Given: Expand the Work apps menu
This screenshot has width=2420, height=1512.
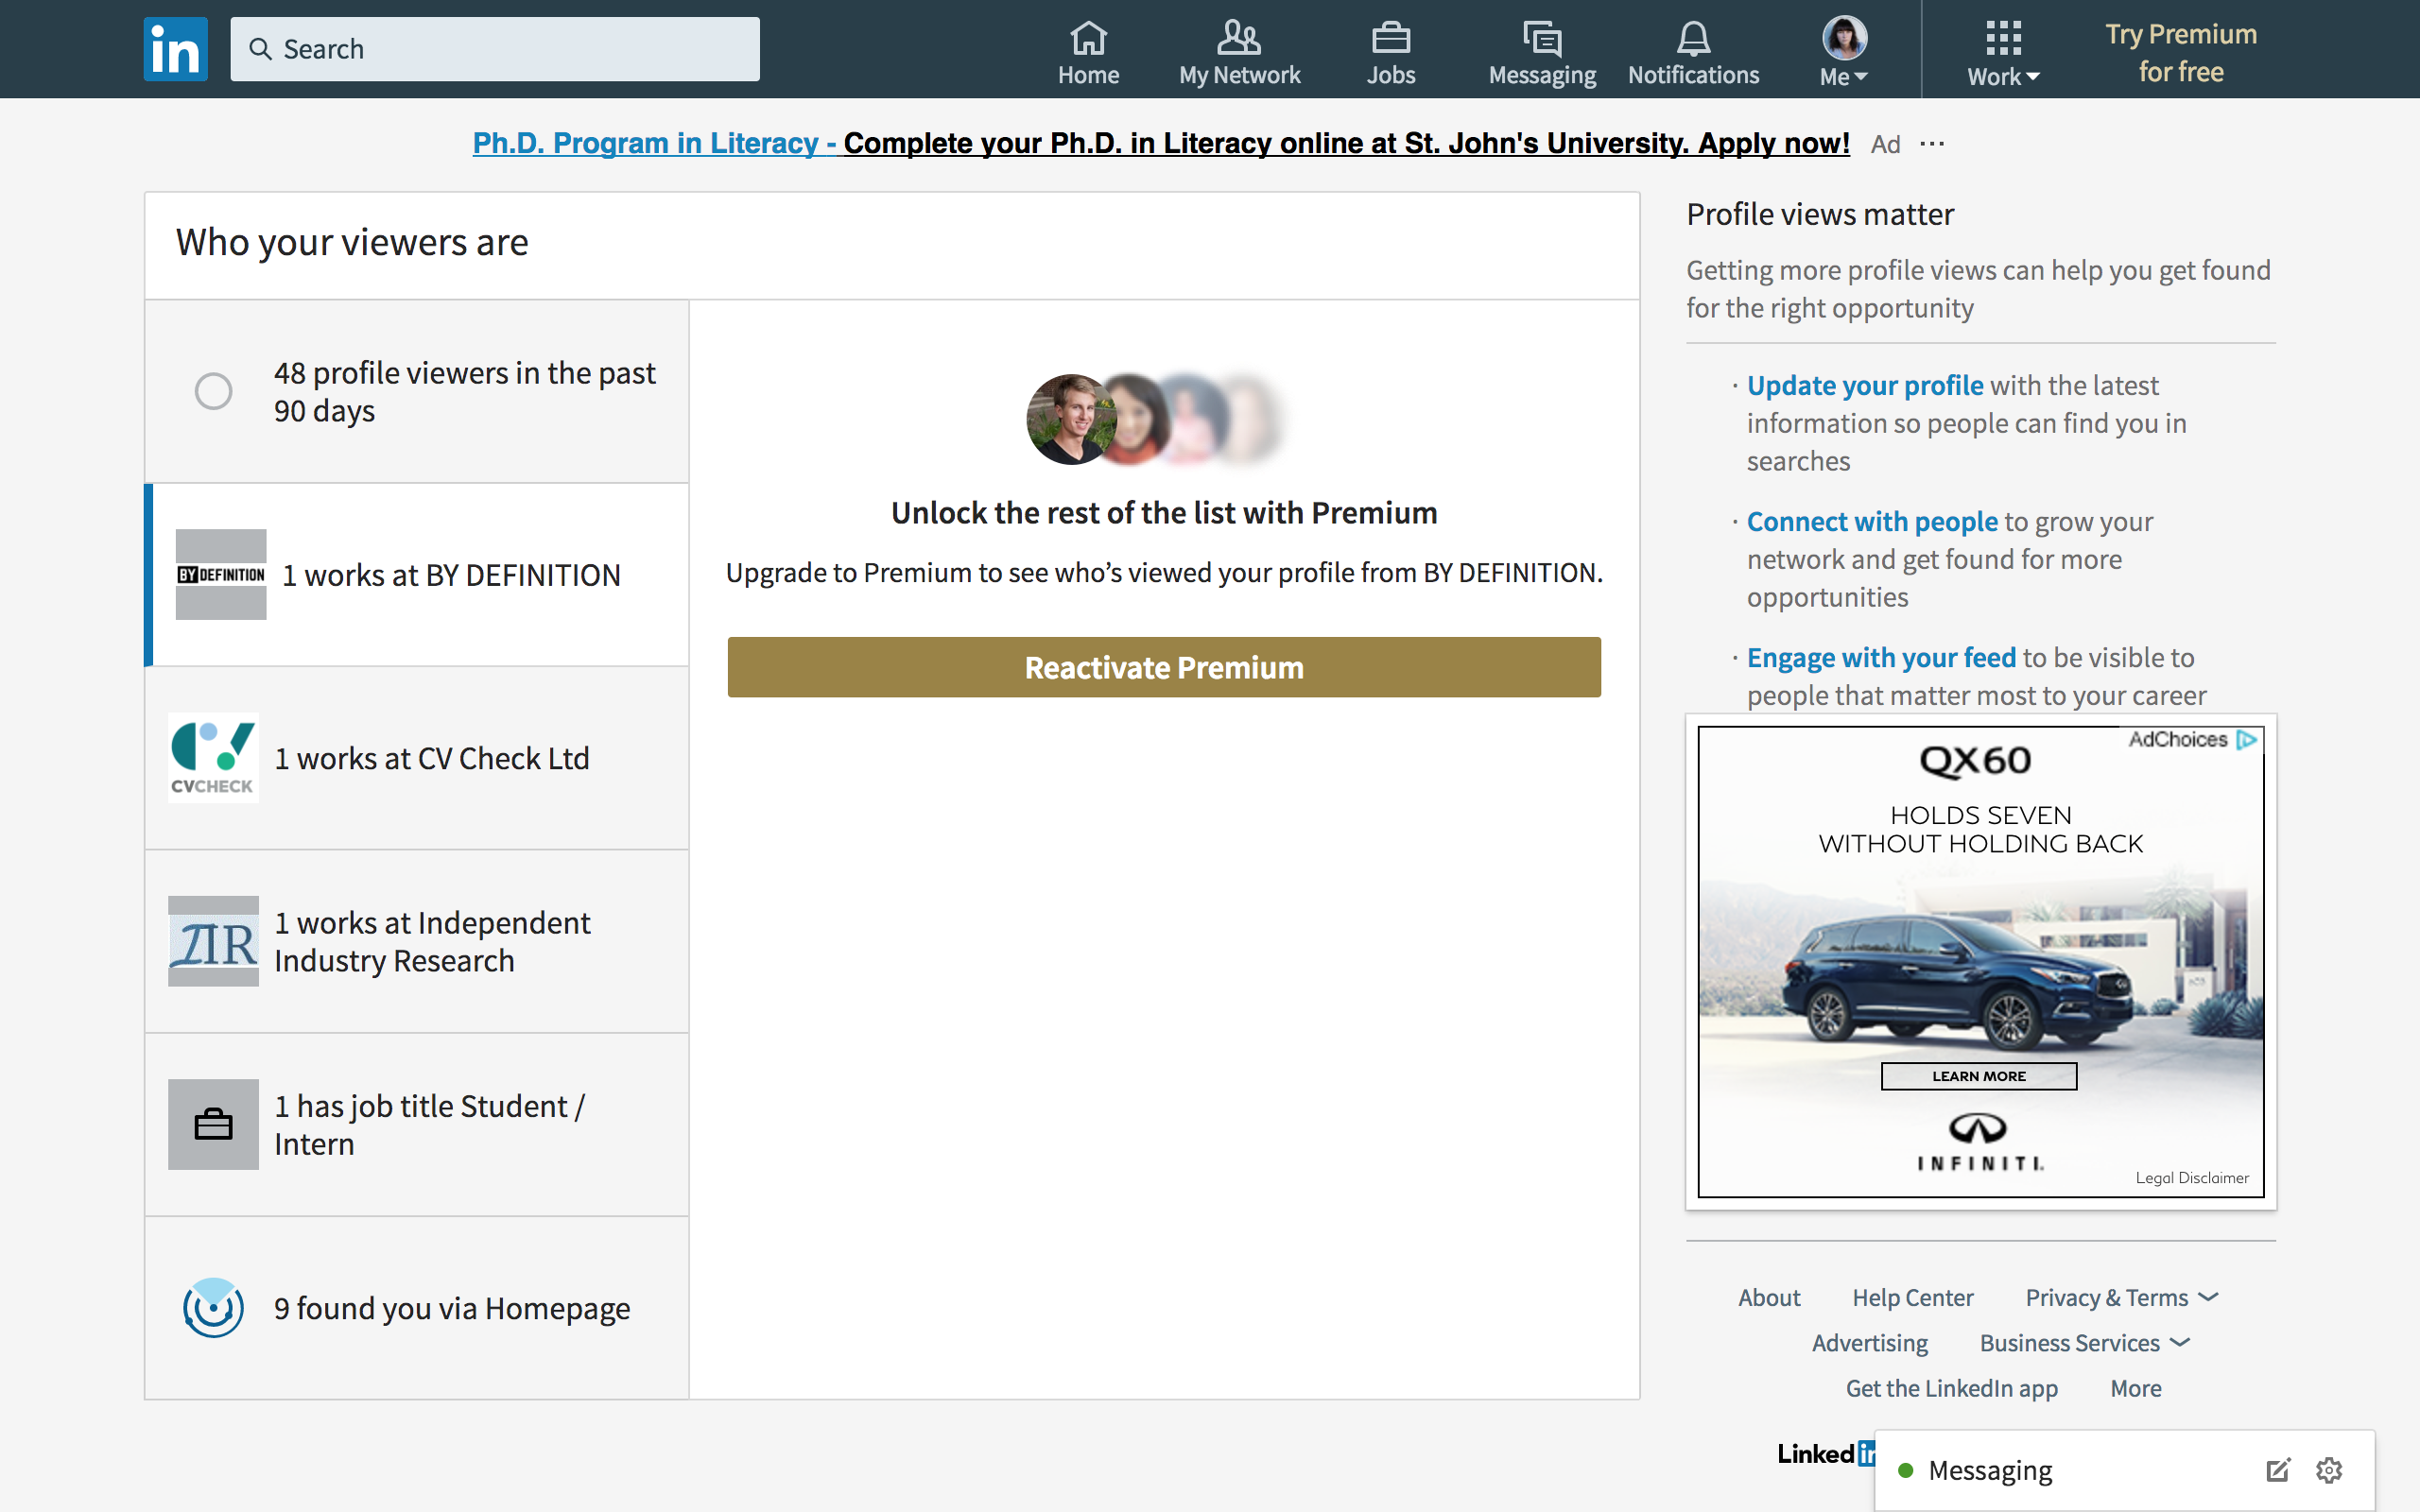Looking at the screenshot, I should (x=2003, y=53).
